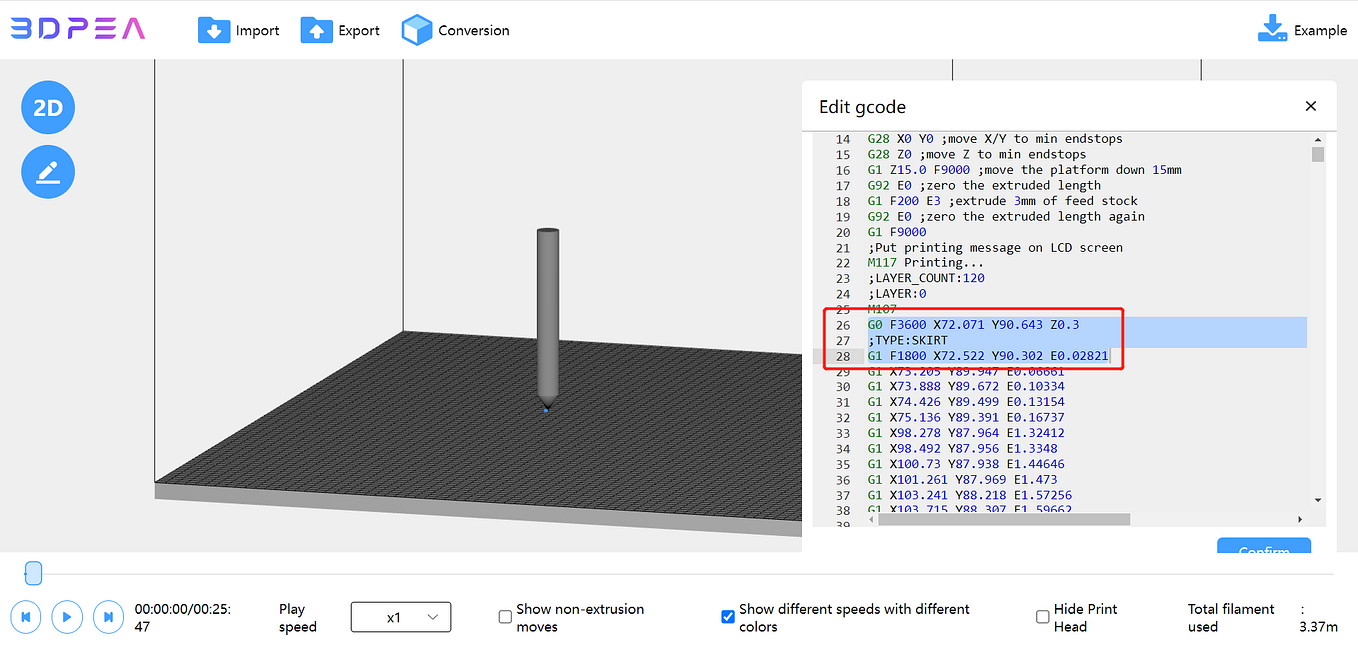Close the Edit gcode dialog
This screenshot has height=659, width=1358.
pos(1310,106)
